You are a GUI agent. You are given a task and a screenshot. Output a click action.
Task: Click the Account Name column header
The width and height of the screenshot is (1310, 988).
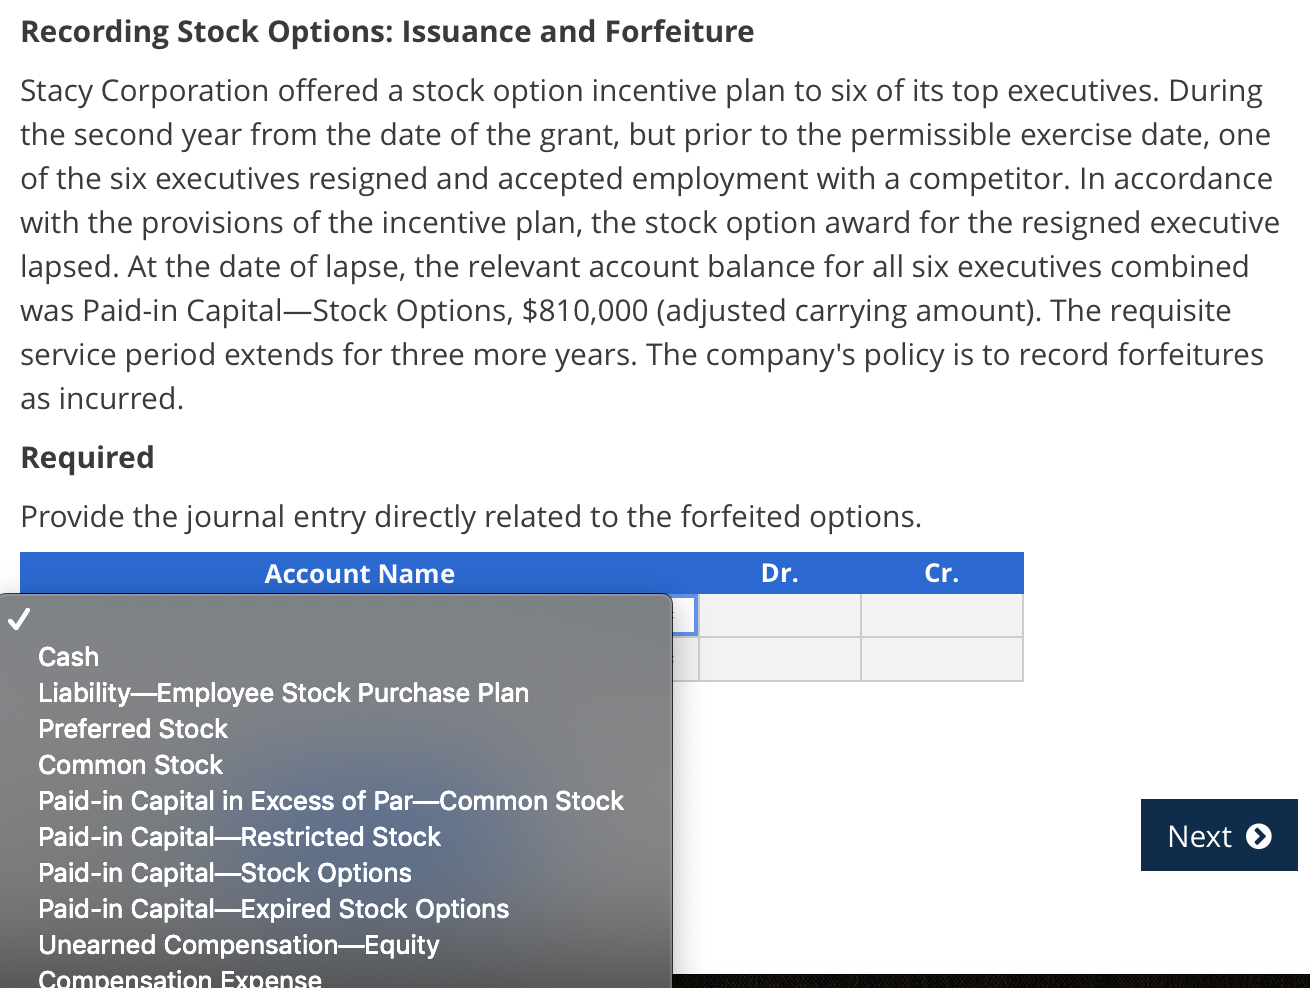click(359, 573)
